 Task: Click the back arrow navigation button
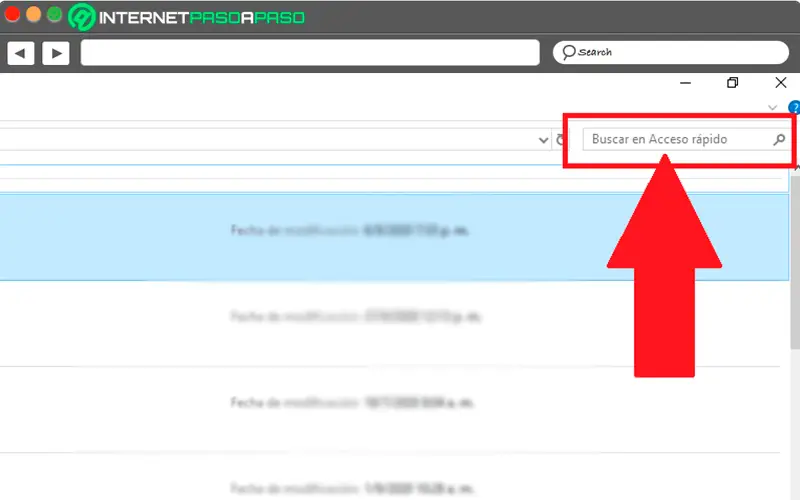21,53
